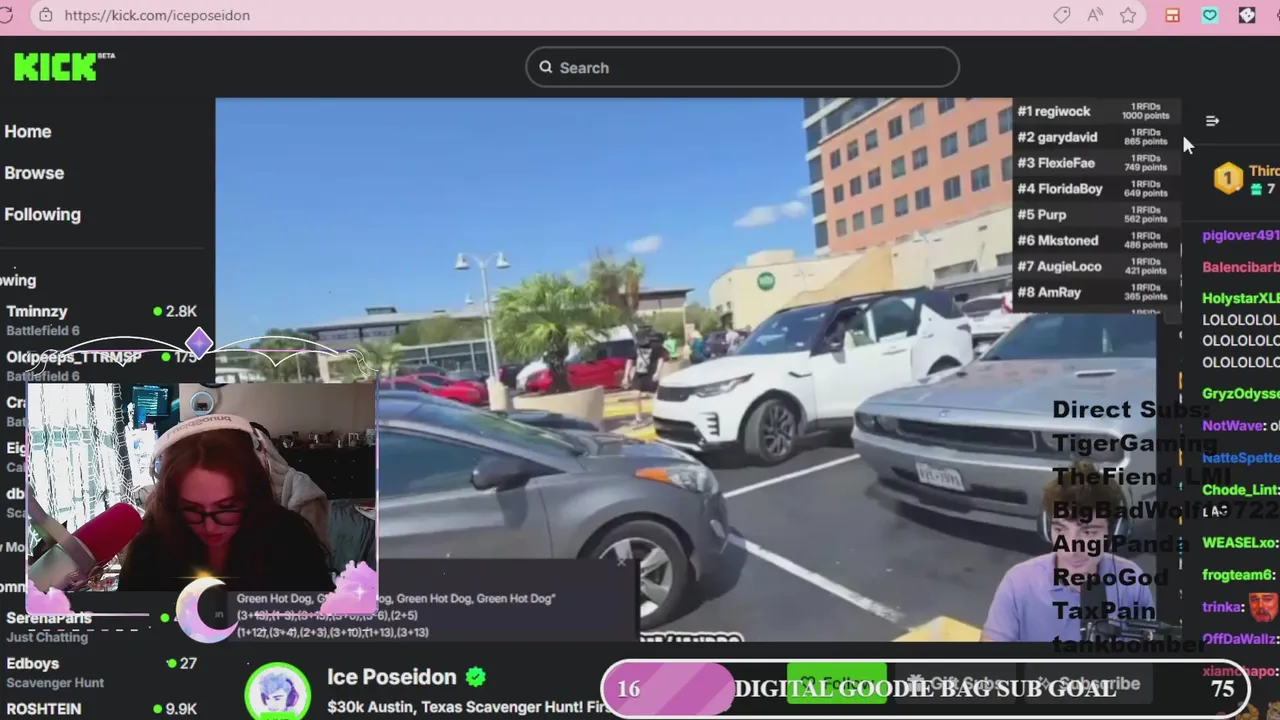Click the #3 FlexieFae leaderboard row
1280x720 pixels.
point(1094,163)
